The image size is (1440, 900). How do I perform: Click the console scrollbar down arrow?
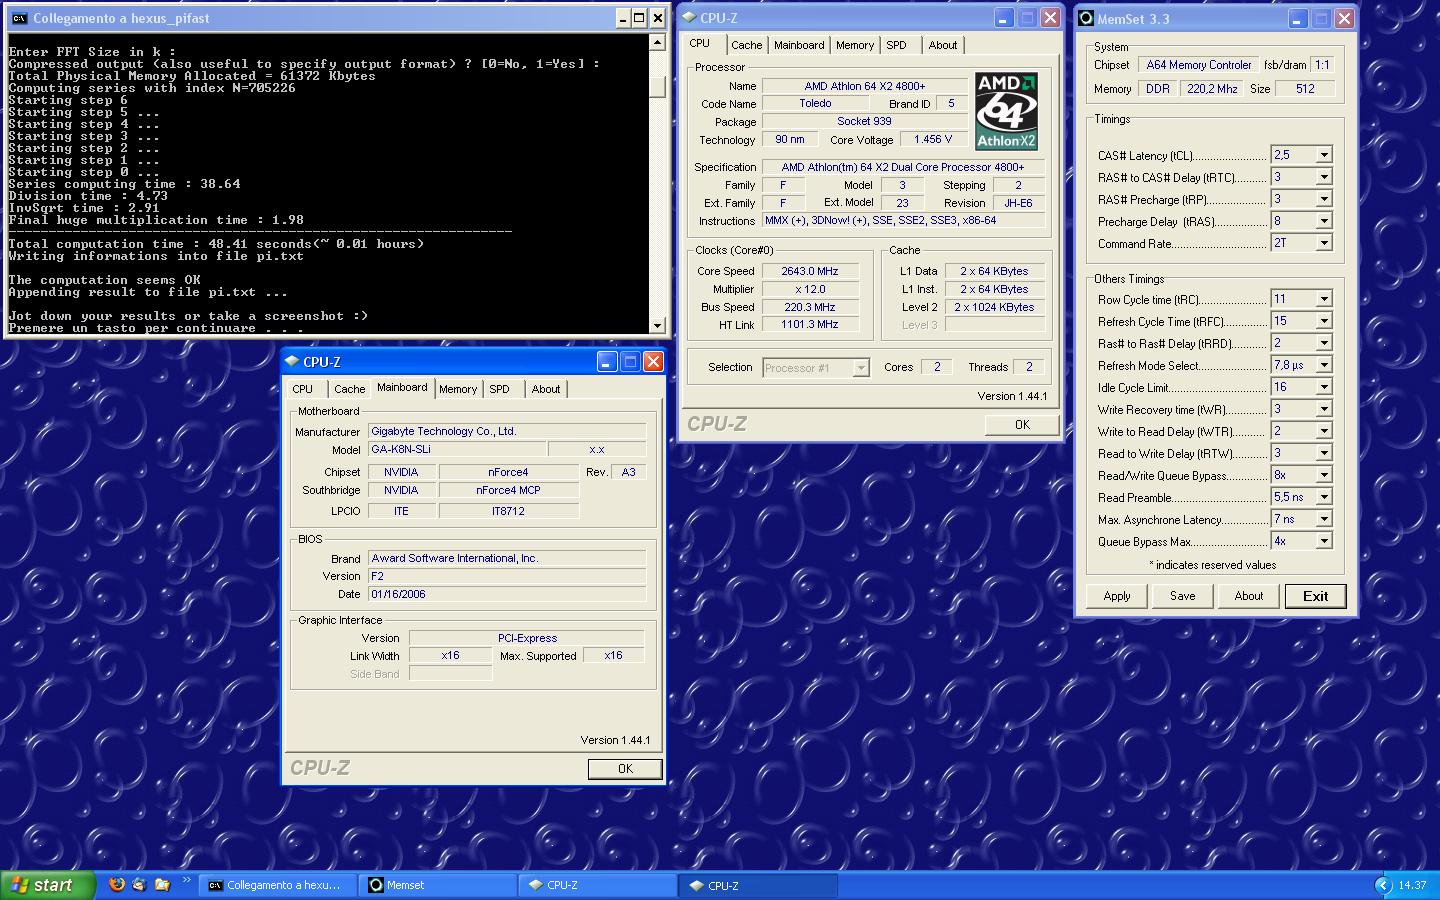pyautogui.click(x=657, y=326)
